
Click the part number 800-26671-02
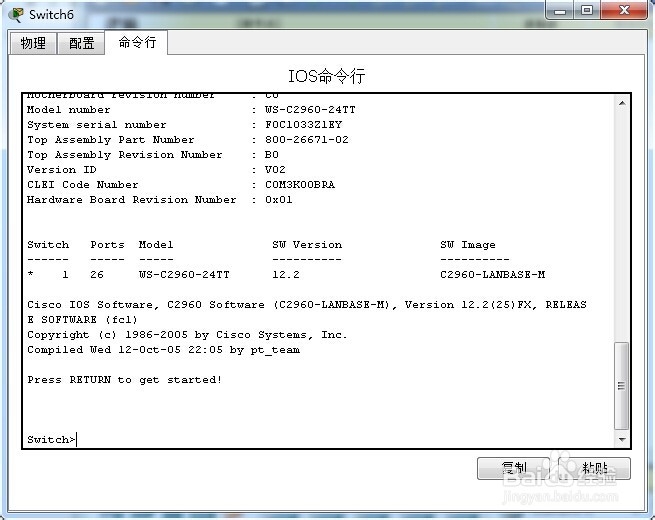(307, 140)
